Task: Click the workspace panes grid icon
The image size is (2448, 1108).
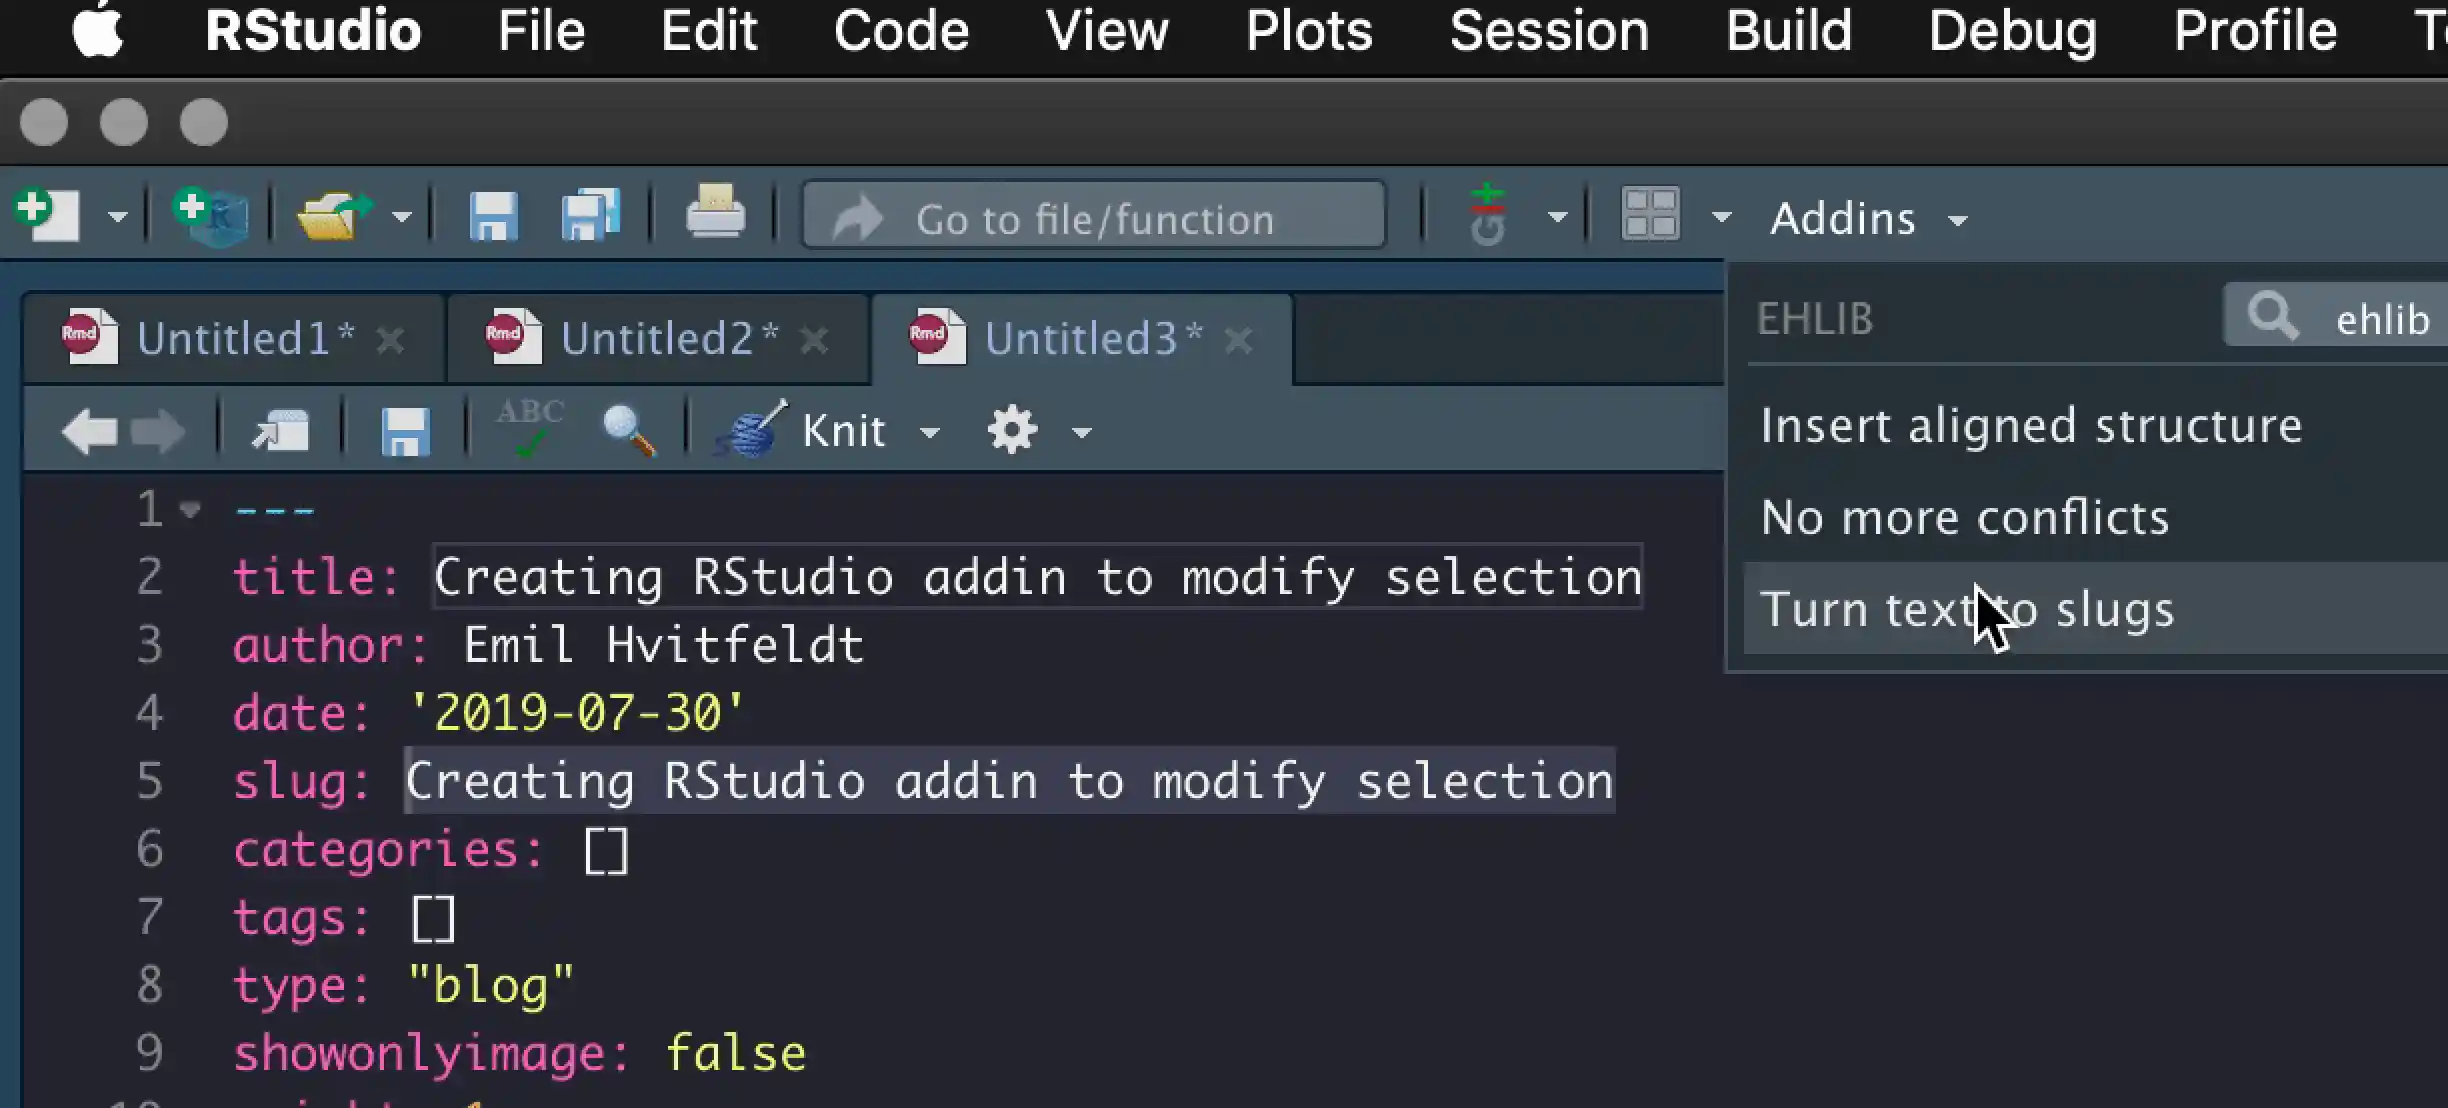Action: [x=1650, y=215]
